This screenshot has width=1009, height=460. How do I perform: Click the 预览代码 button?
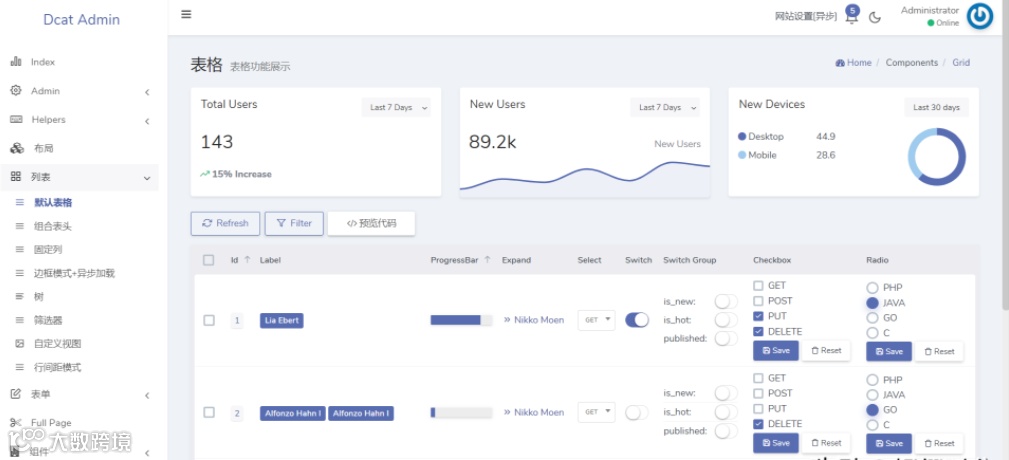tap(371, 223)
